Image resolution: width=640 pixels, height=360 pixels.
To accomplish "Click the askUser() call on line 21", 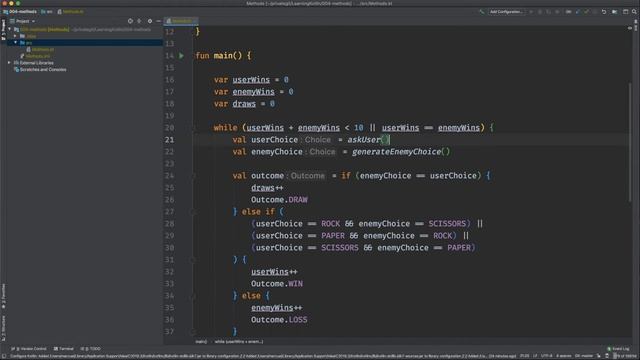I will 369,140.
